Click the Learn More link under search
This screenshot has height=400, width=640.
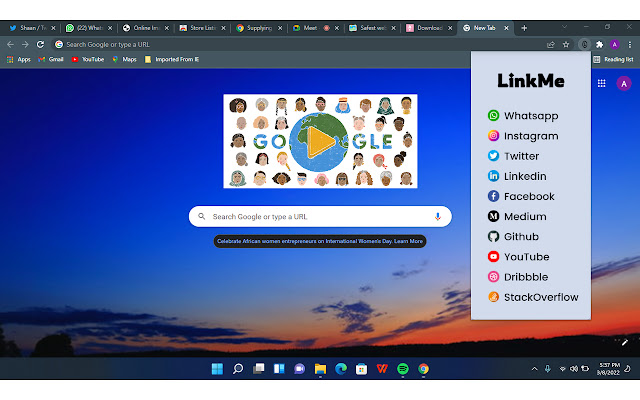click(408, 241)
